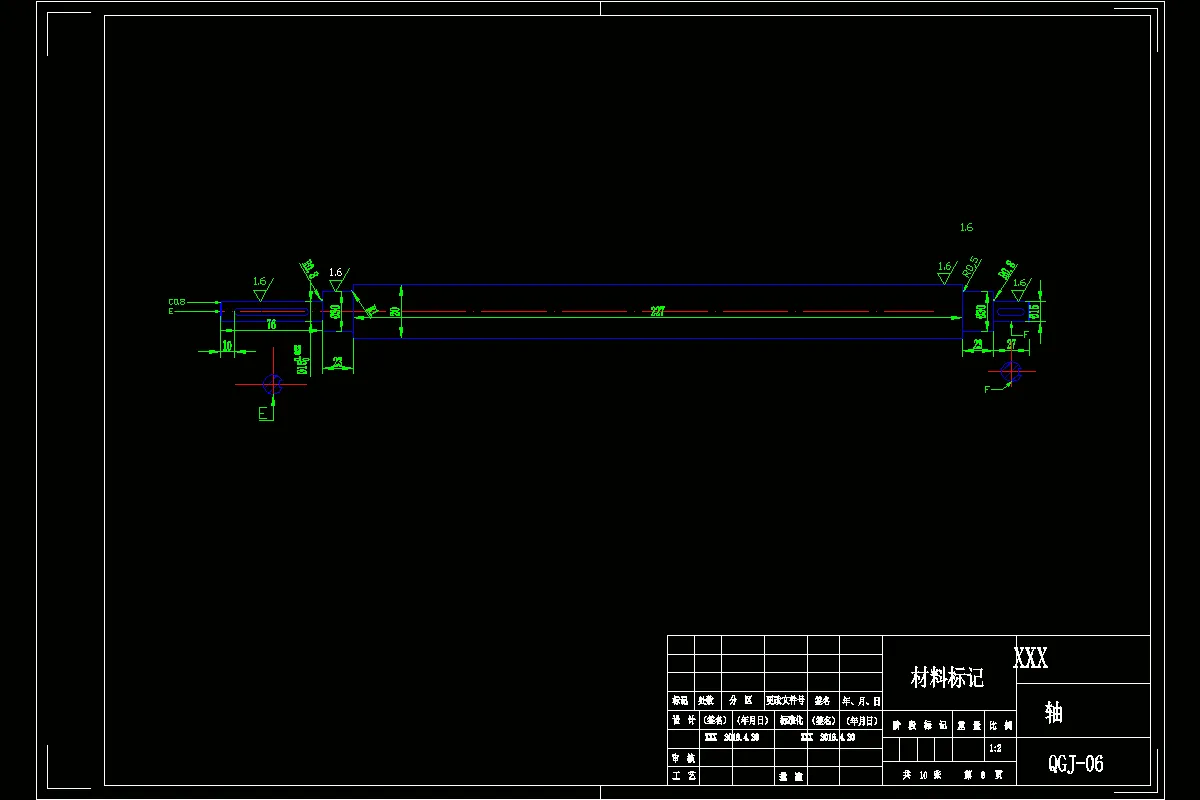Select the left keyway slot outline
1200x800 pixels.
[273, 312]
